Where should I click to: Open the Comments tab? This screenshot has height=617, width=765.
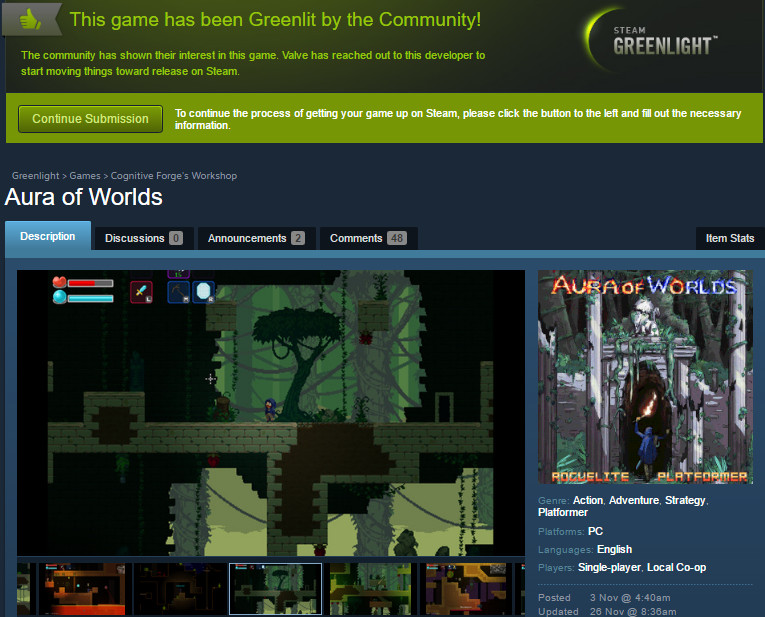[367, 238]
